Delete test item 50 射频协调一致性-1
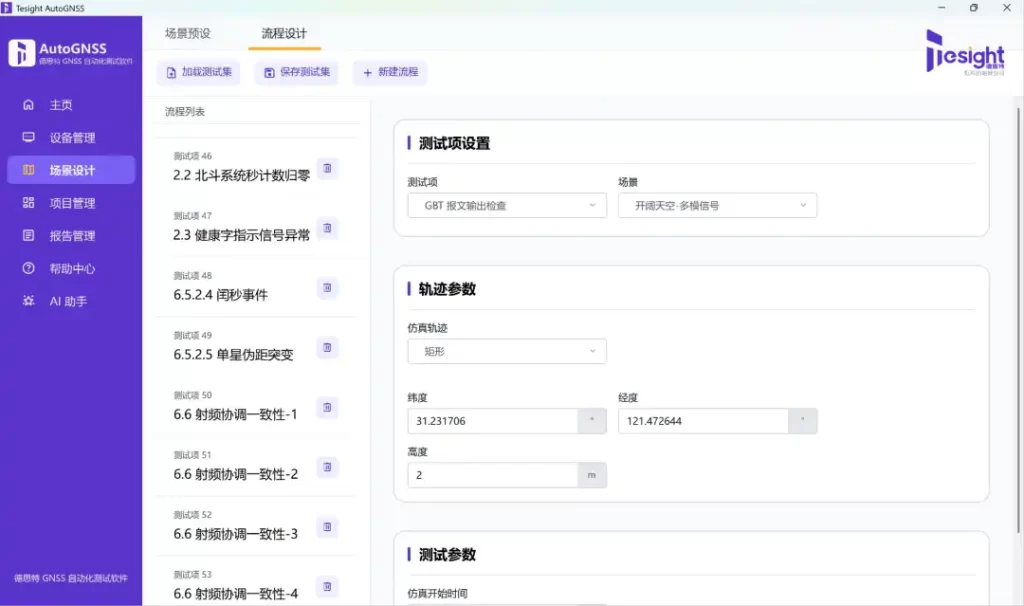1024x606 pixels. tap(327, 407)
